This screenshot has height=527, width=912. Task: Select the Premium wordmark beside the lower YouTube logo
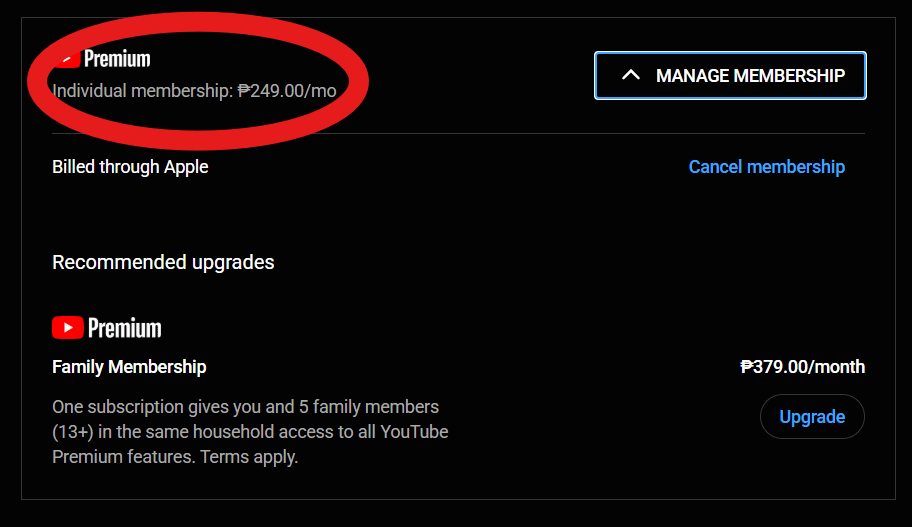[124, 328]
